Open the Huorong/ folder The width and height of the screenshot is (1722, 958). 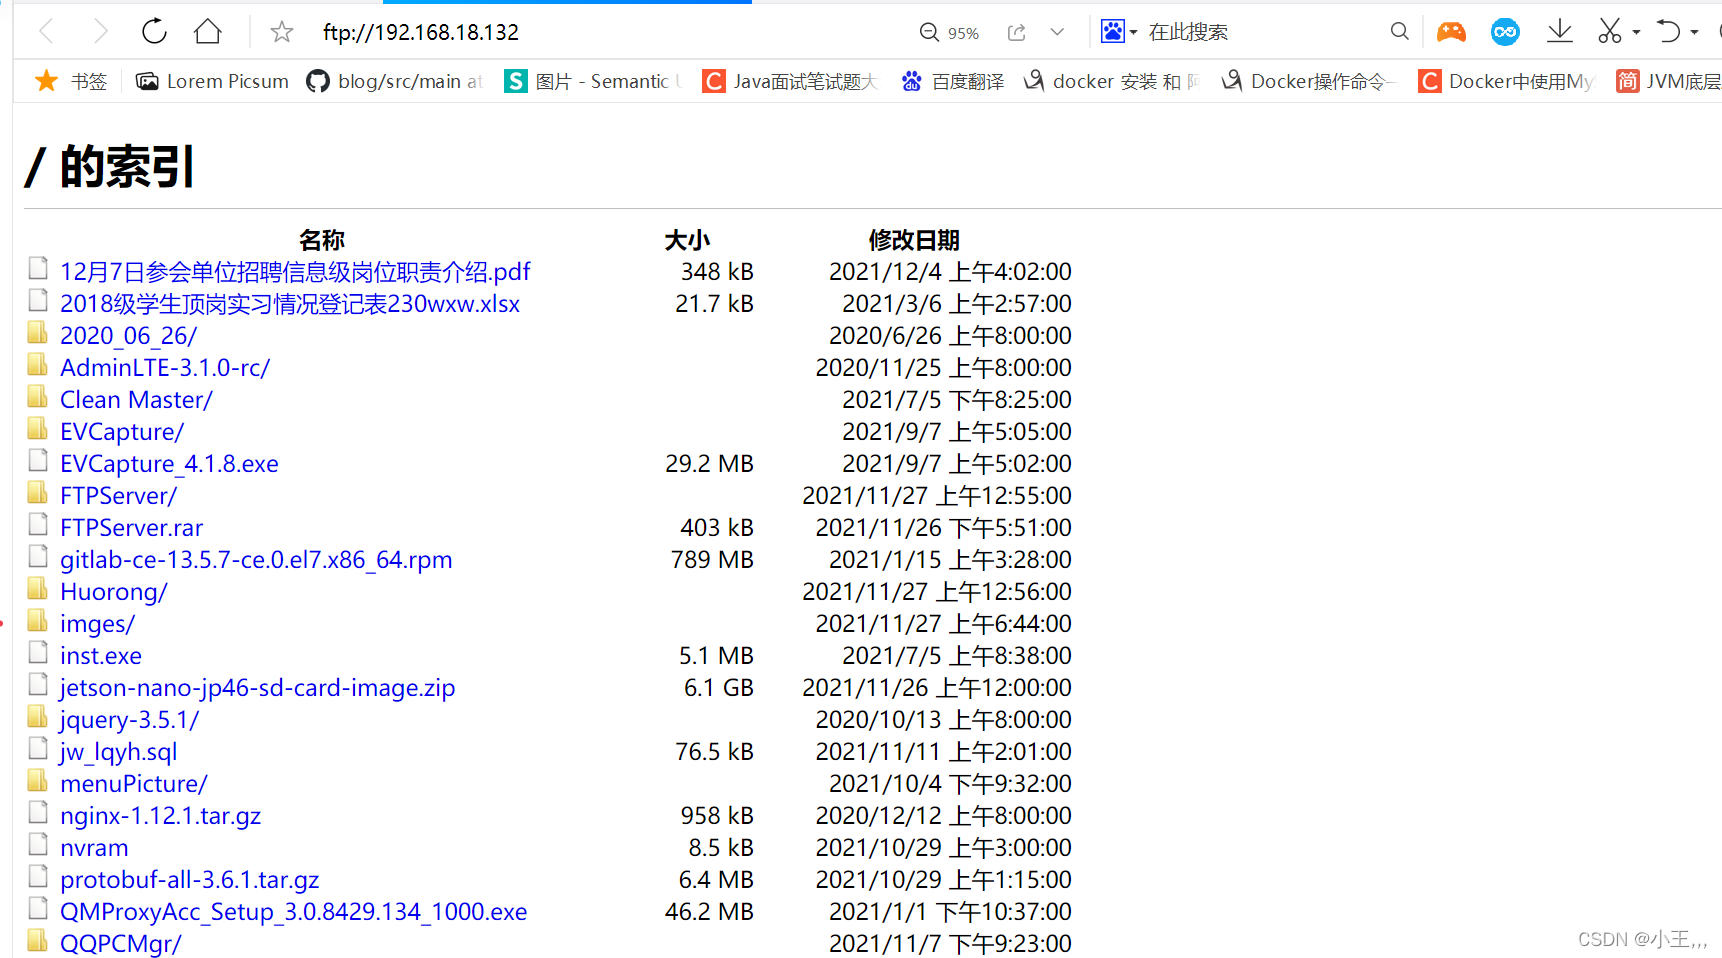[113, 592]
